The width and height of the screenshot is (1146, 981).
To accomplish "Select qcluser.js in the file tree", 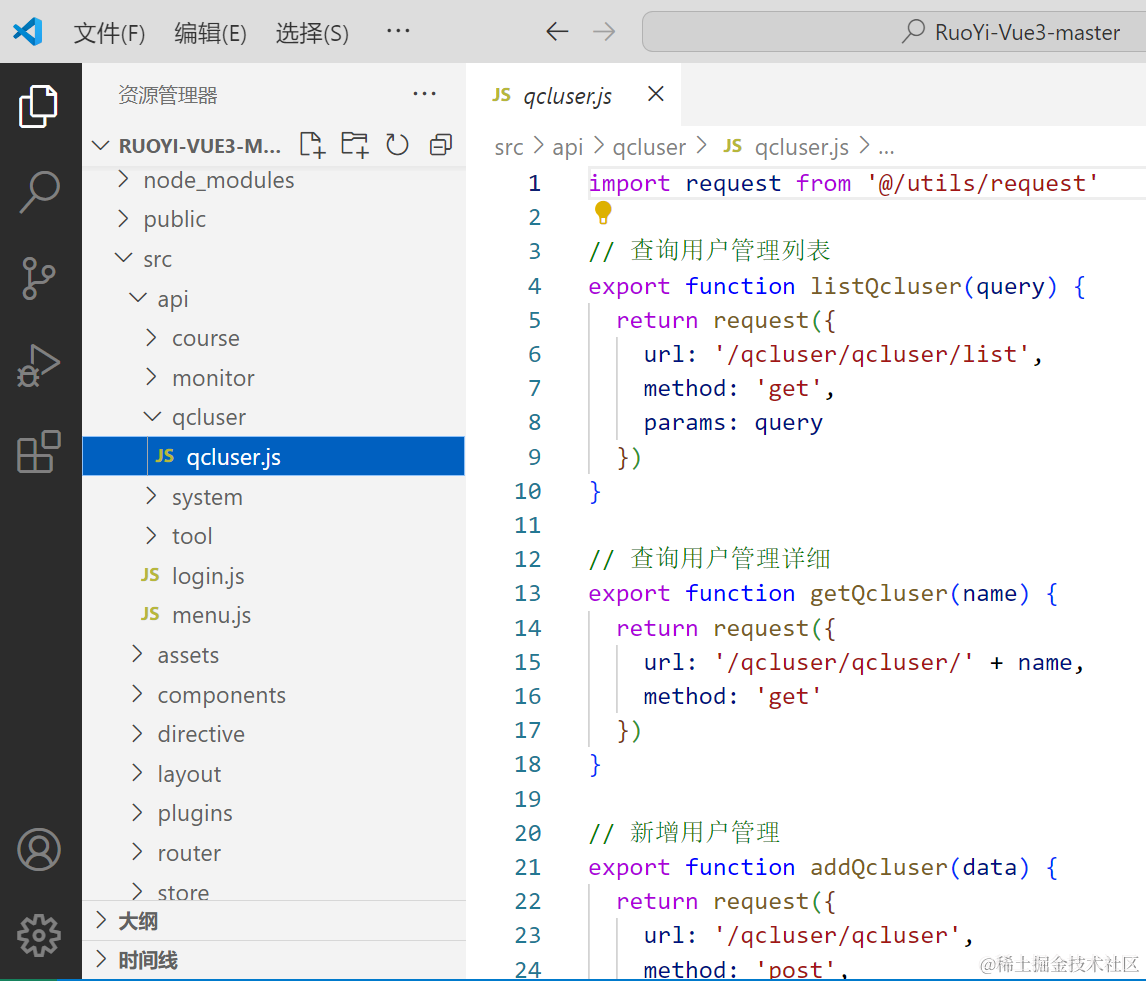I will coord(273,456).
